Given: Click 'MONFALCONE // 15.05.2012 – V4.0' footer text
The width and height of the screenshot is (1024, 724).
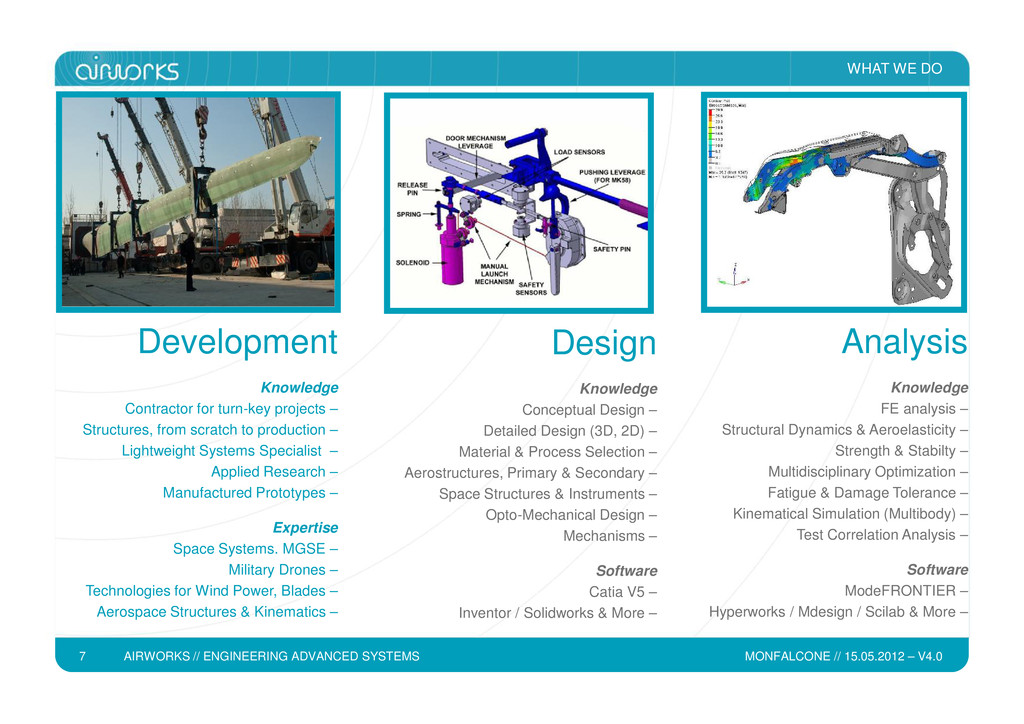Looking at the screenshot, I should click(843, 657).
